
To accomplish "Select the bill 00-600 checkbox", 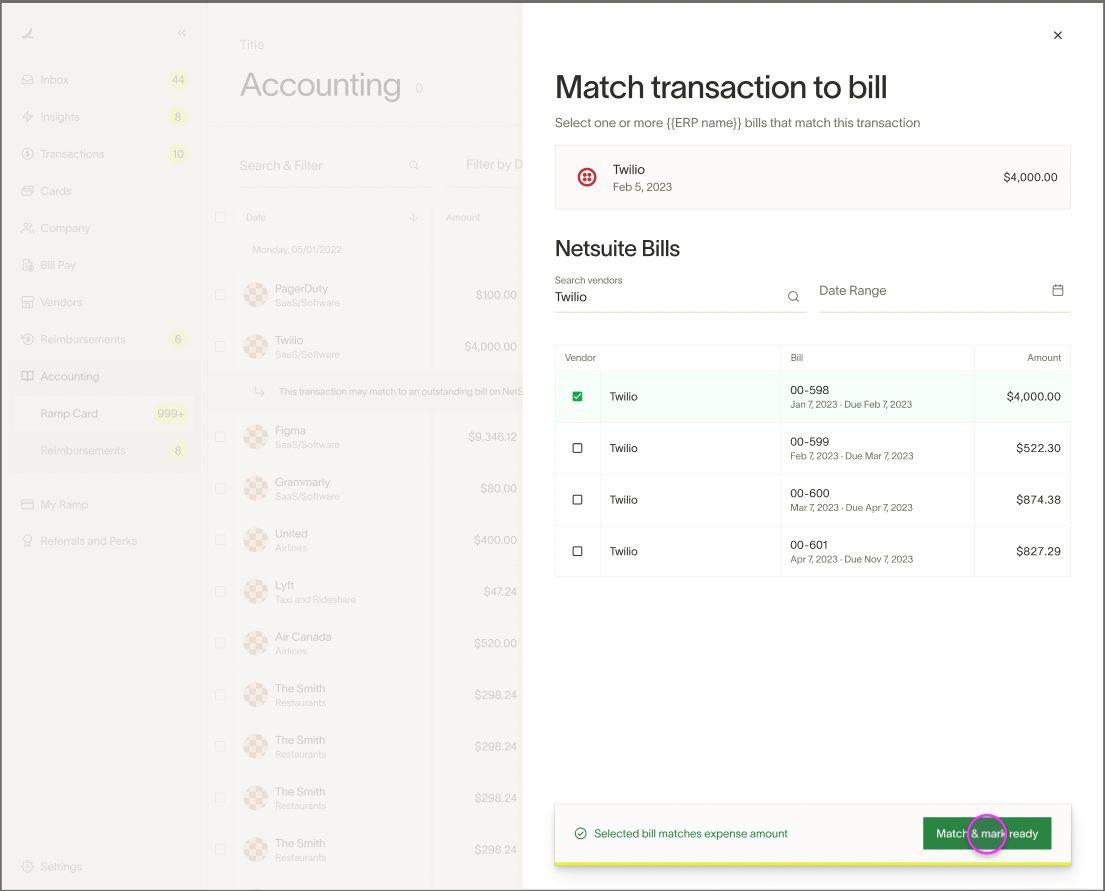I will (x=577, y=499).
